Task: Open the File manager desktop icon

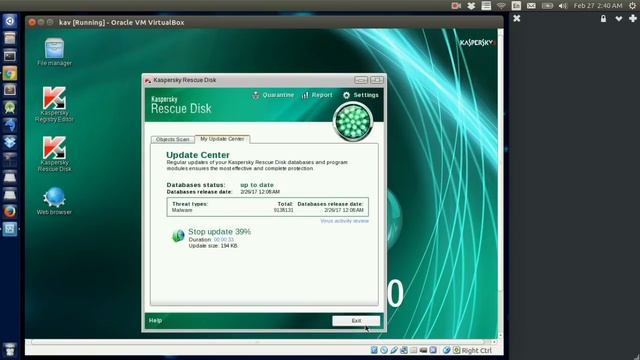Action: [54, 51]
